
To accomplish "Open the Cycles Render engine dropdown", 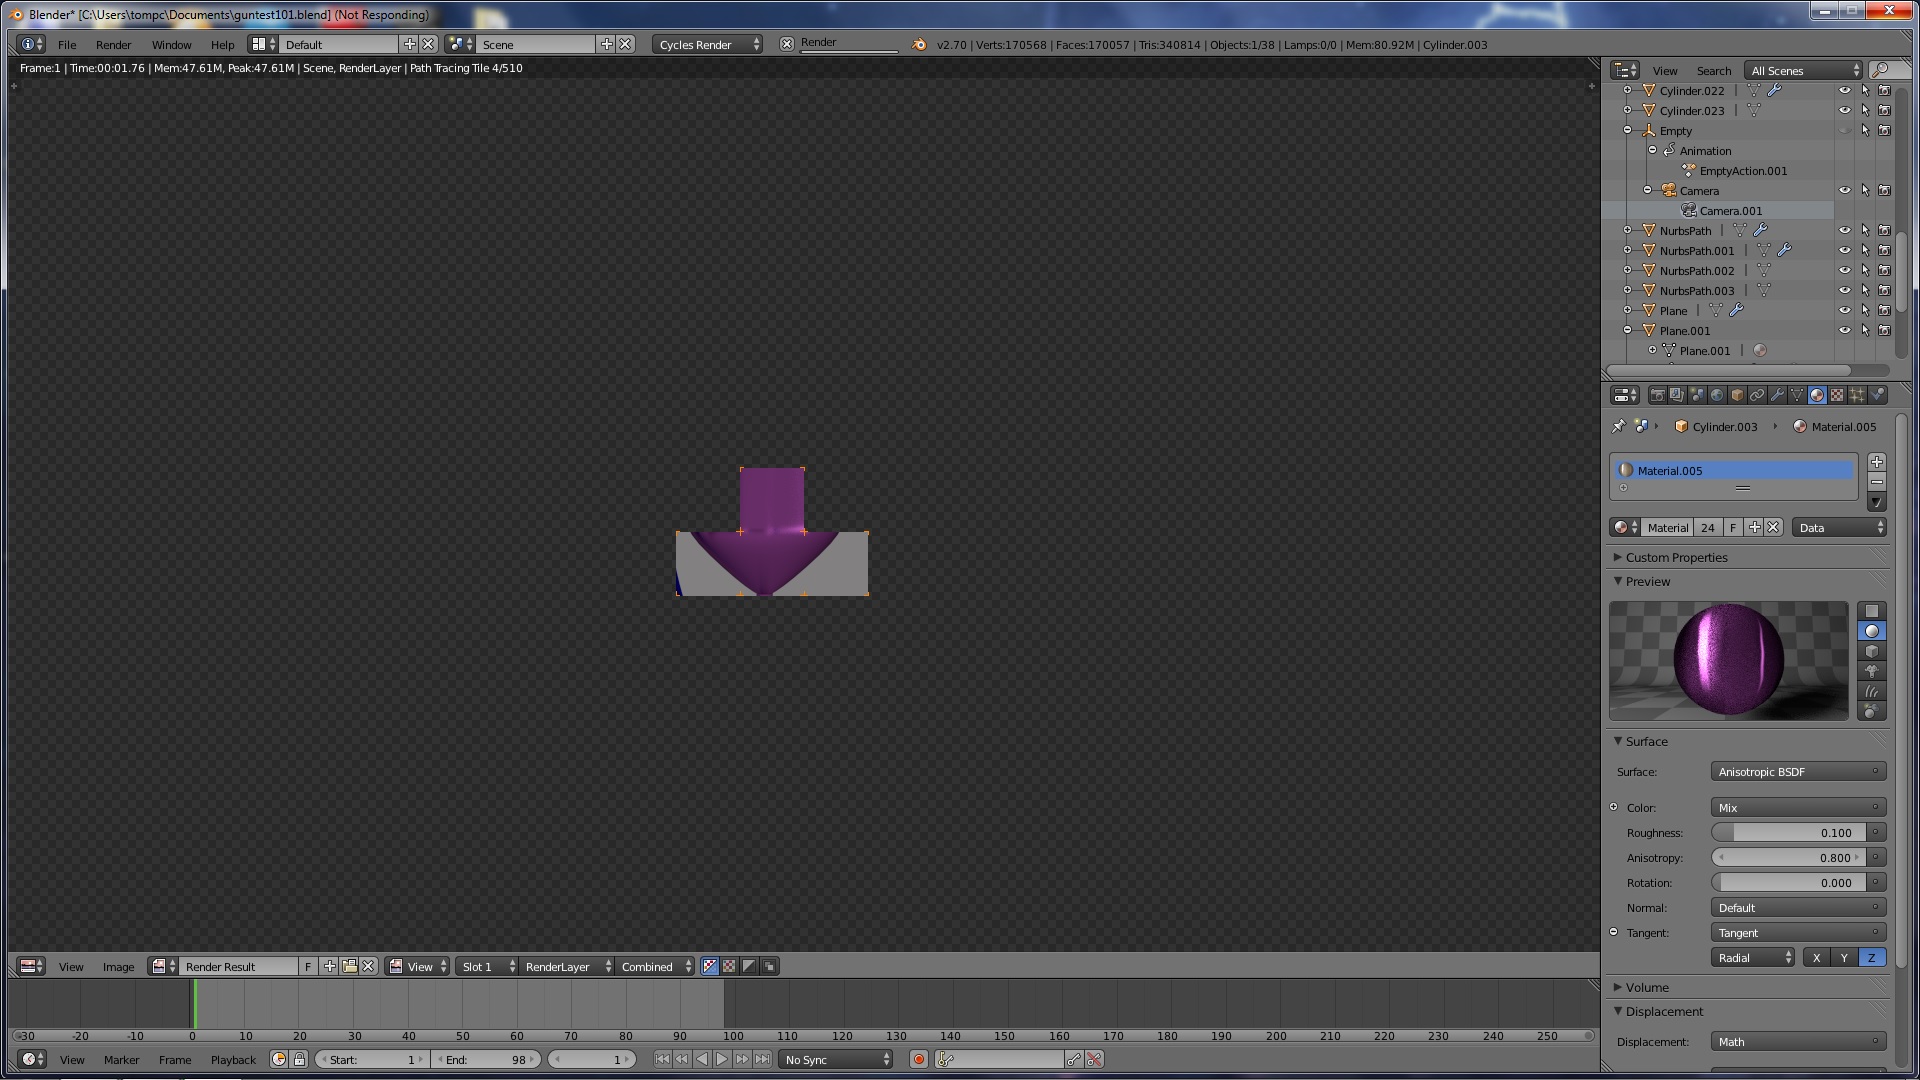I will coord(707,44).
